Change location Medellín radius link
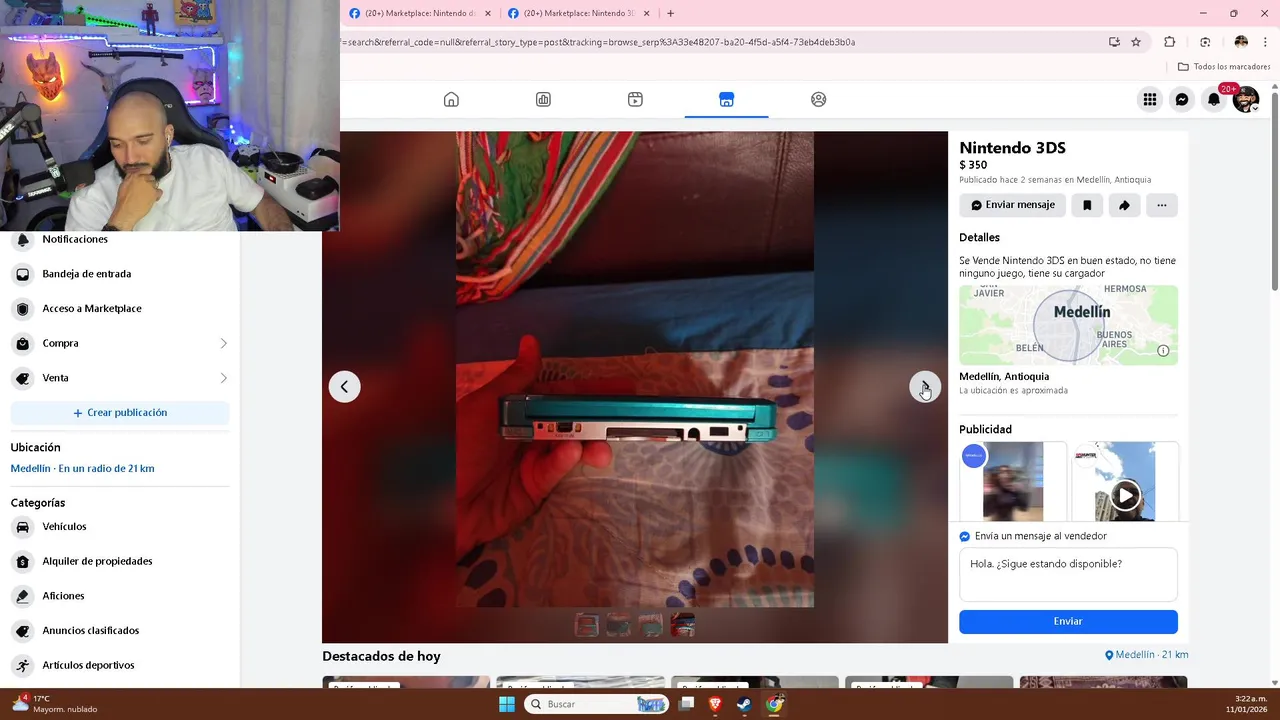This screenshot has width=1280, height=720. [82, 469]
